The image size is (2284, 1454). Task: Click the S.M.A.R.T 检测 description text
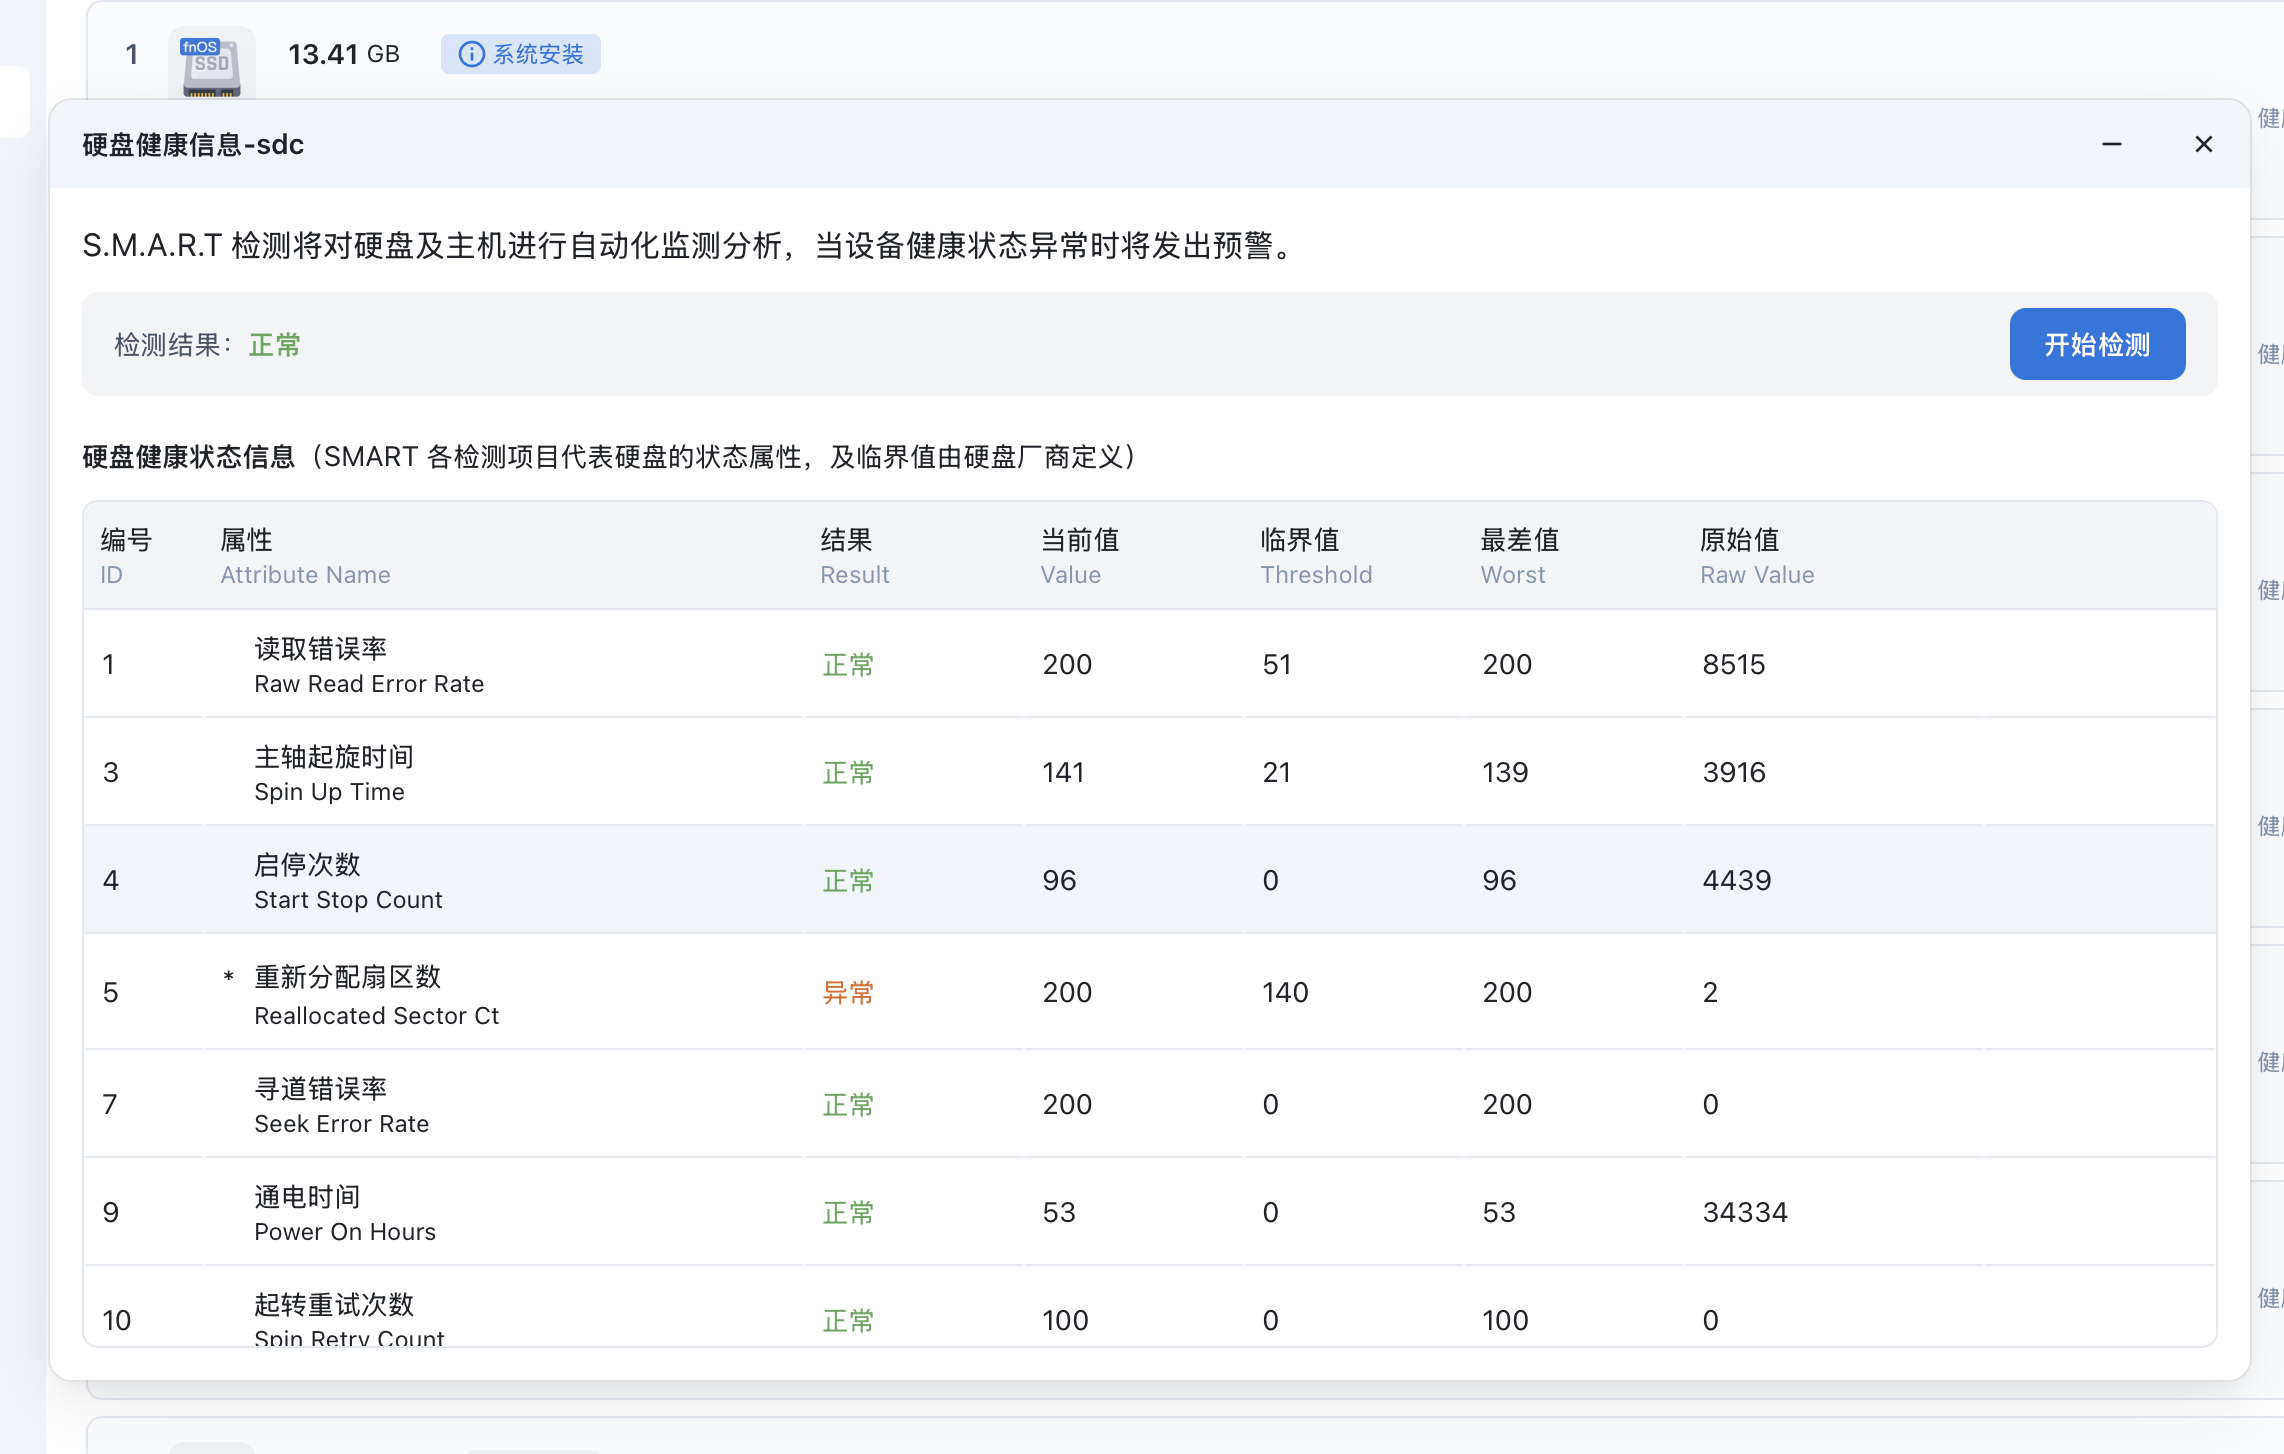pos(692,245)
